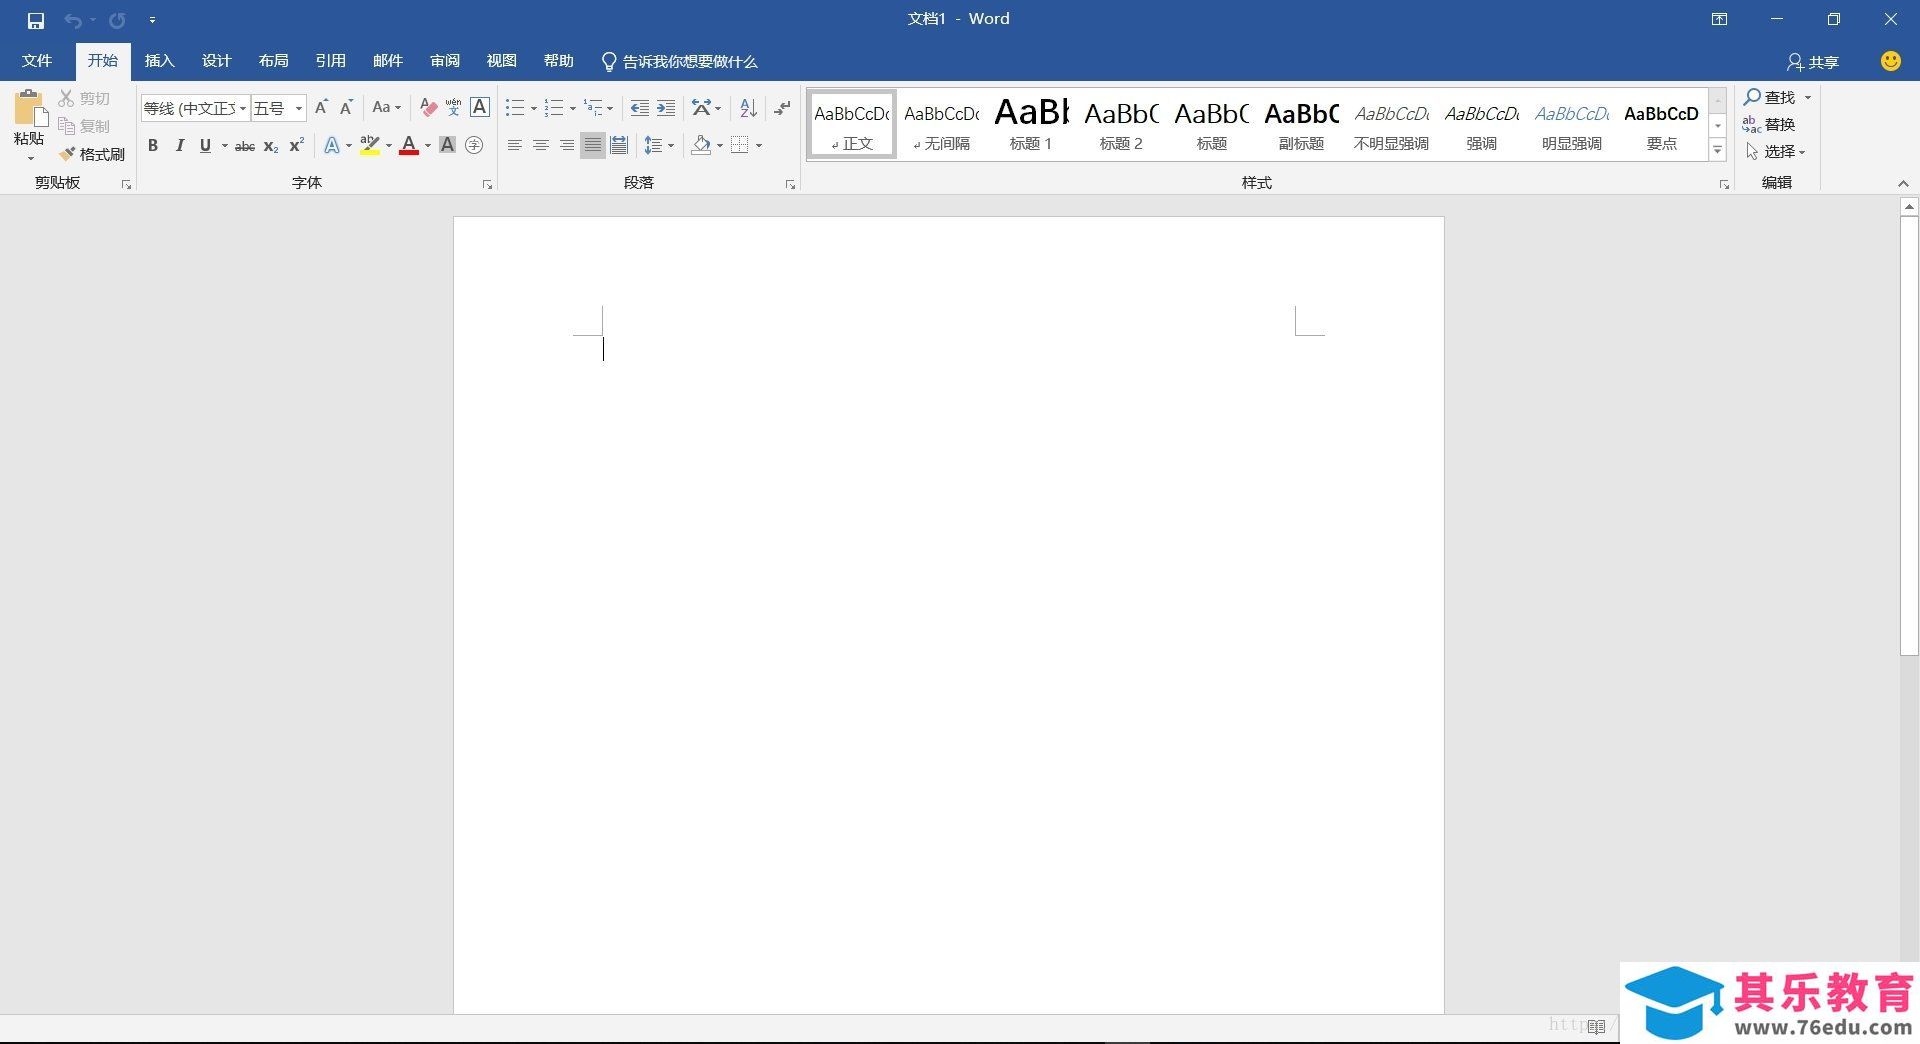
Task: Click the Paste (粘贴) icon
Action: [x=29, y=108]
